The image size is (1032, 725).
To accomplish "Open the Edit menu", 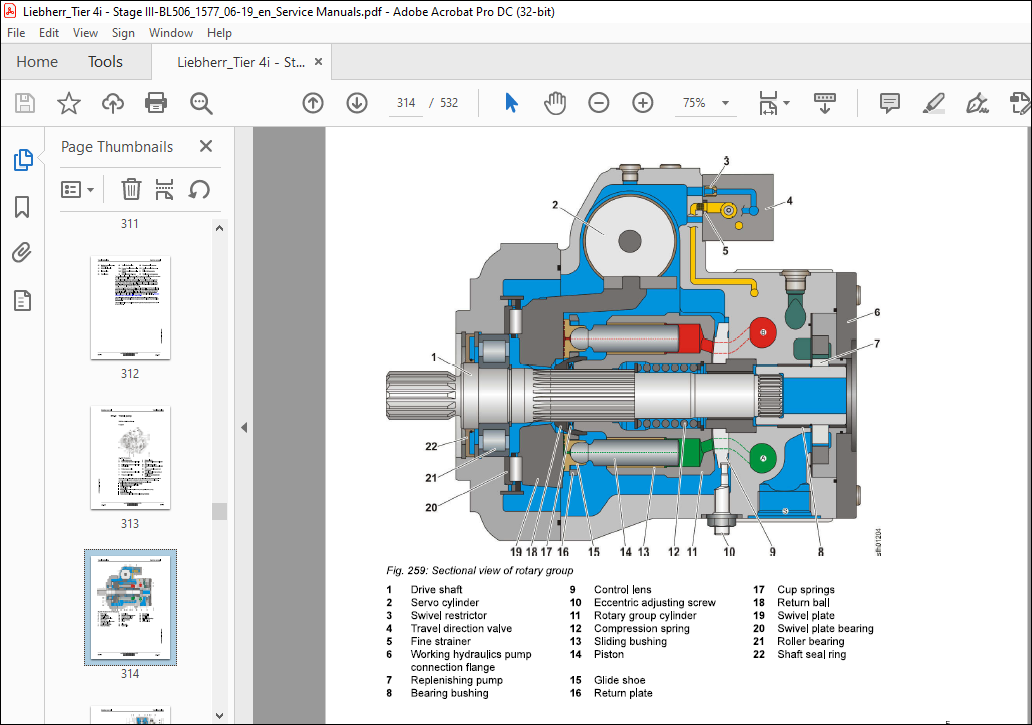I will (x=49, y=33).
